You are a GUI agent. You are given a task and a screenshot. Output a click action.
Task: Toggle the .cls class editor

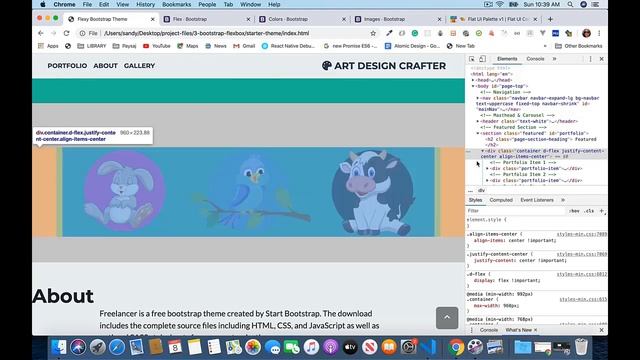[589, 211]
